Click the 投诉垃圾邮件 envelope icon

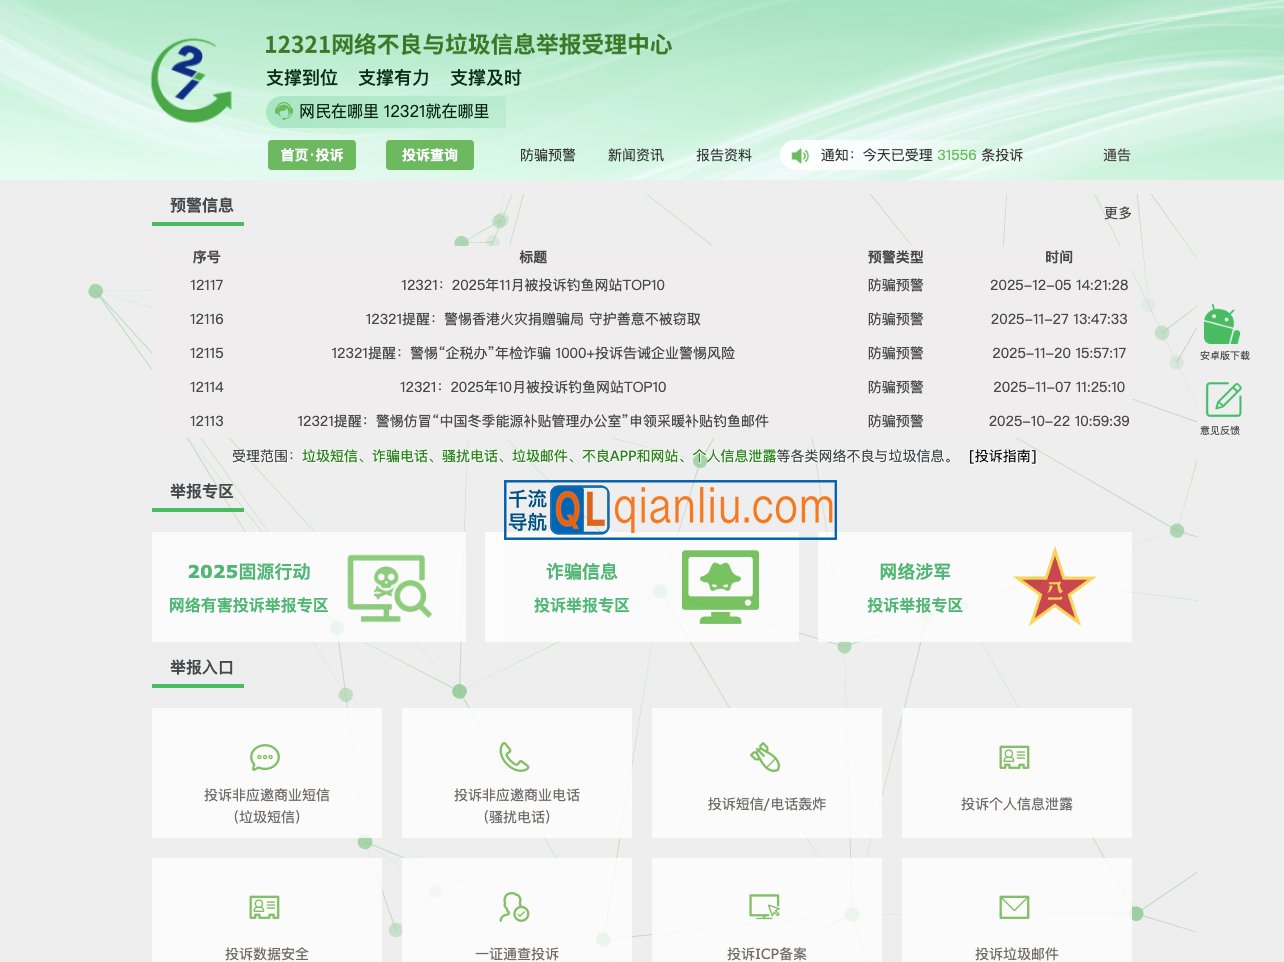coord(1015,907)
